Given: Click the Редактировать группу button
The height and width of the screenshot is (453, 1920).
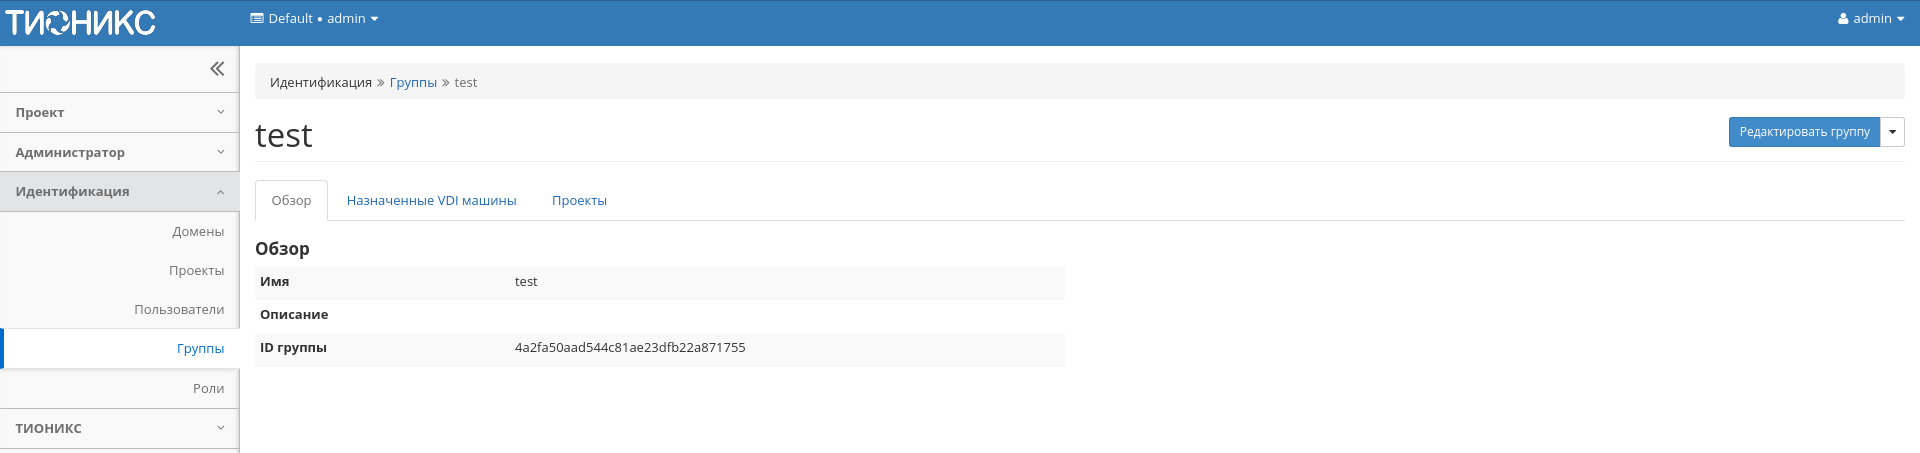Looking at the screenshot, I should (1804, 132).
